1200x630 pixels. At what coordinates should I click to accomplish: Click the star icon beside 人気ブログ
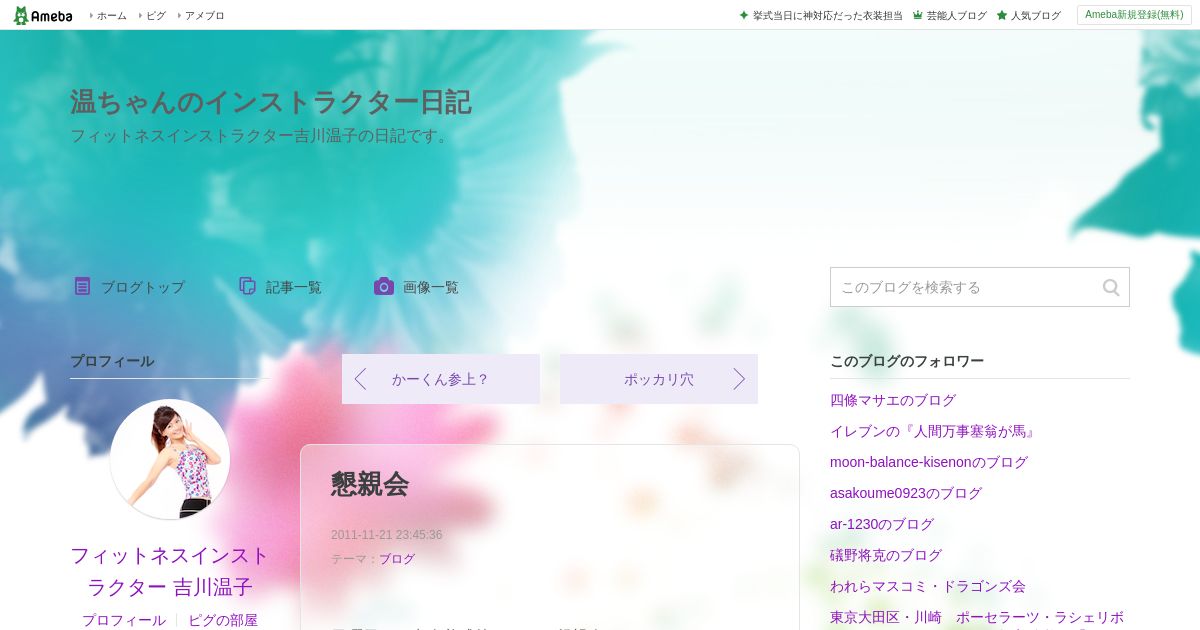click(1002, 15)
